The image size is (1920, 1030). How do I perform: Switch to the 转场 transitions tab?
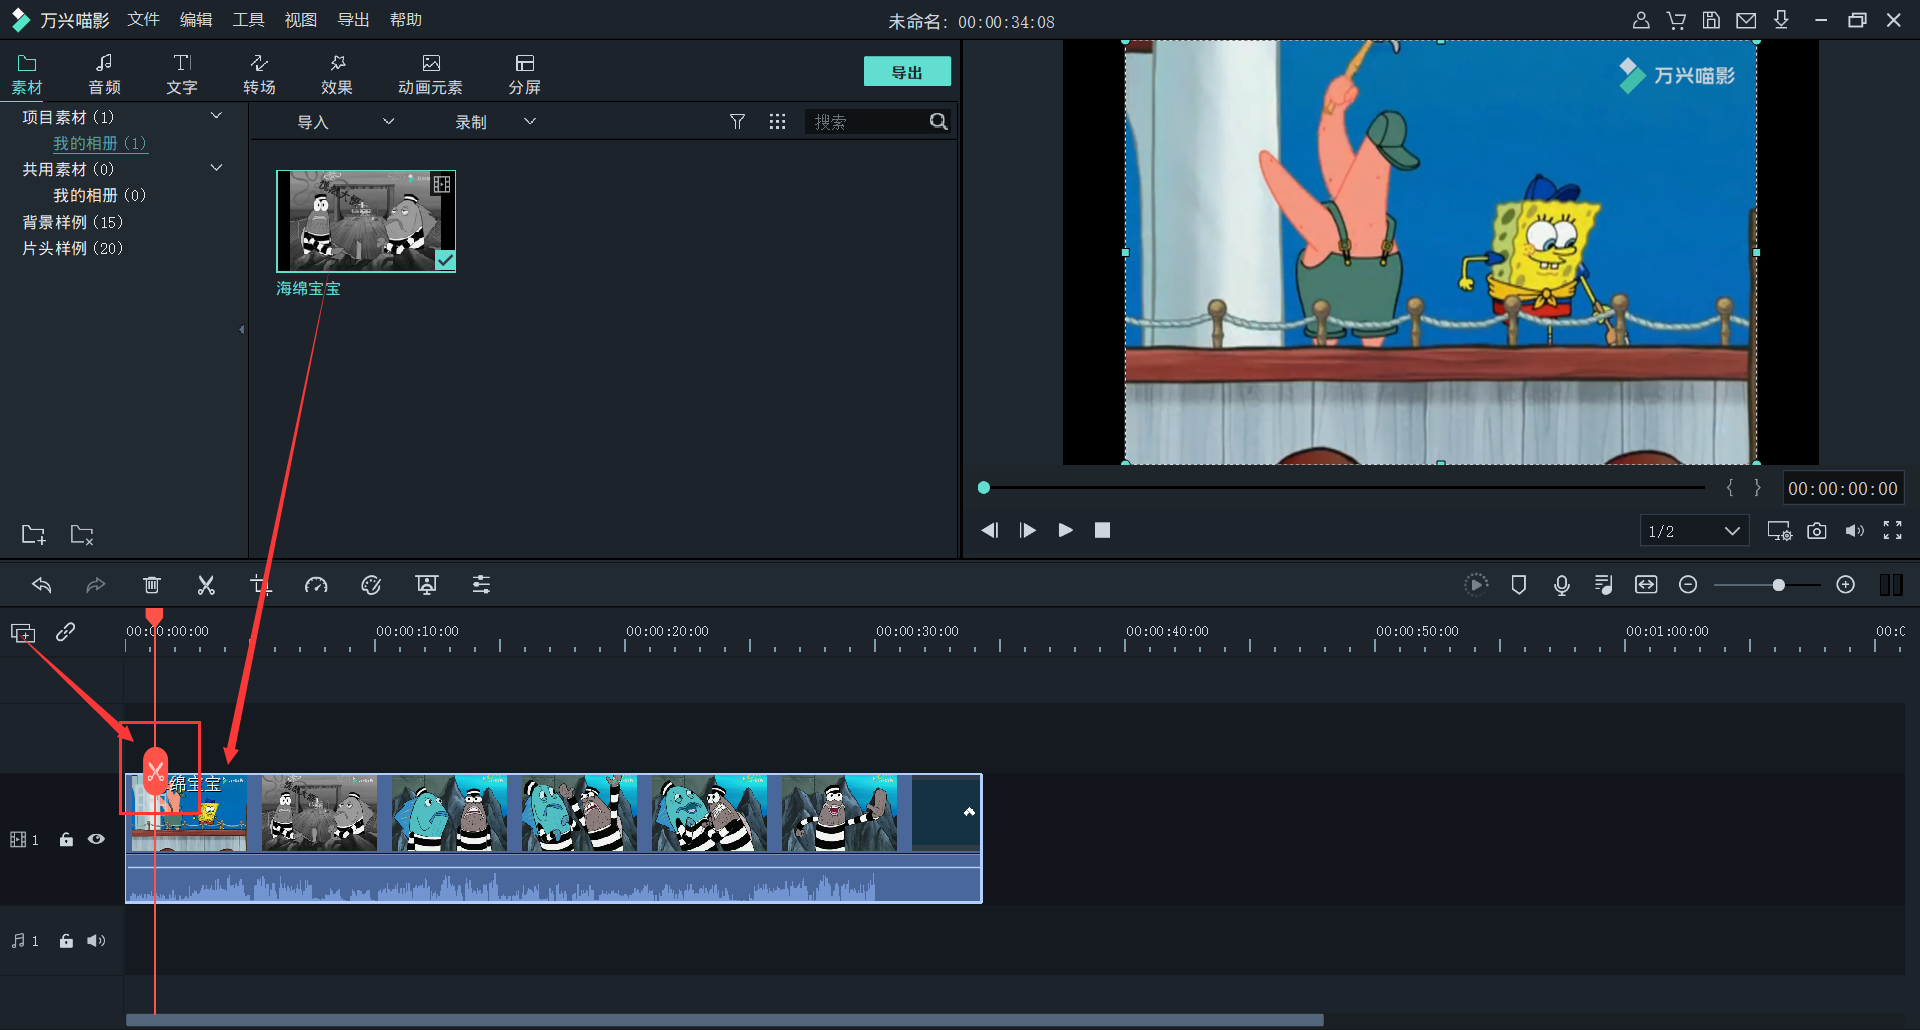259,74
